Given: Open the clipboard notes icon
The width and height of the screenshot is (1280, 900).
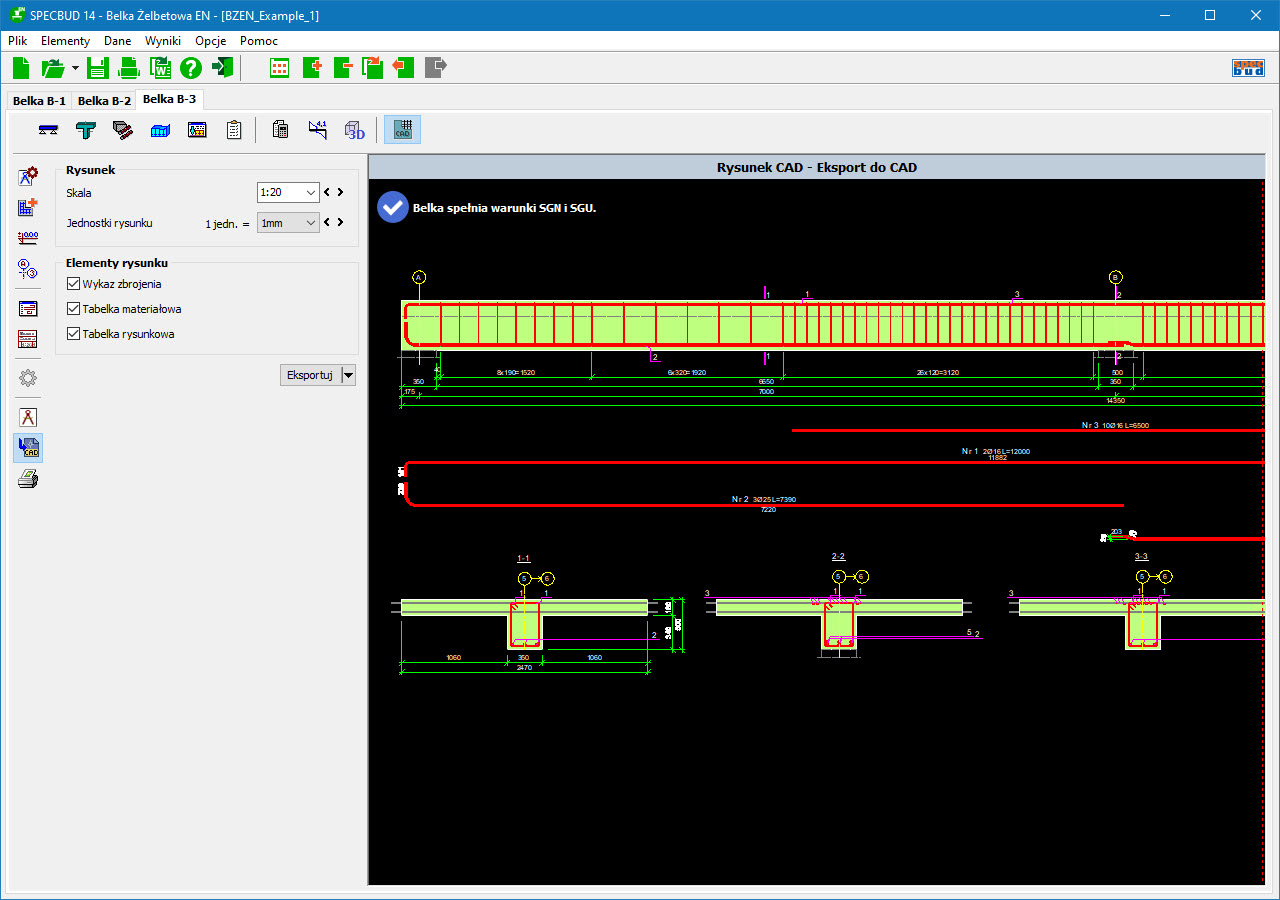Looking at the screenshot, I should pyautogui.click(x=234, y=130).
